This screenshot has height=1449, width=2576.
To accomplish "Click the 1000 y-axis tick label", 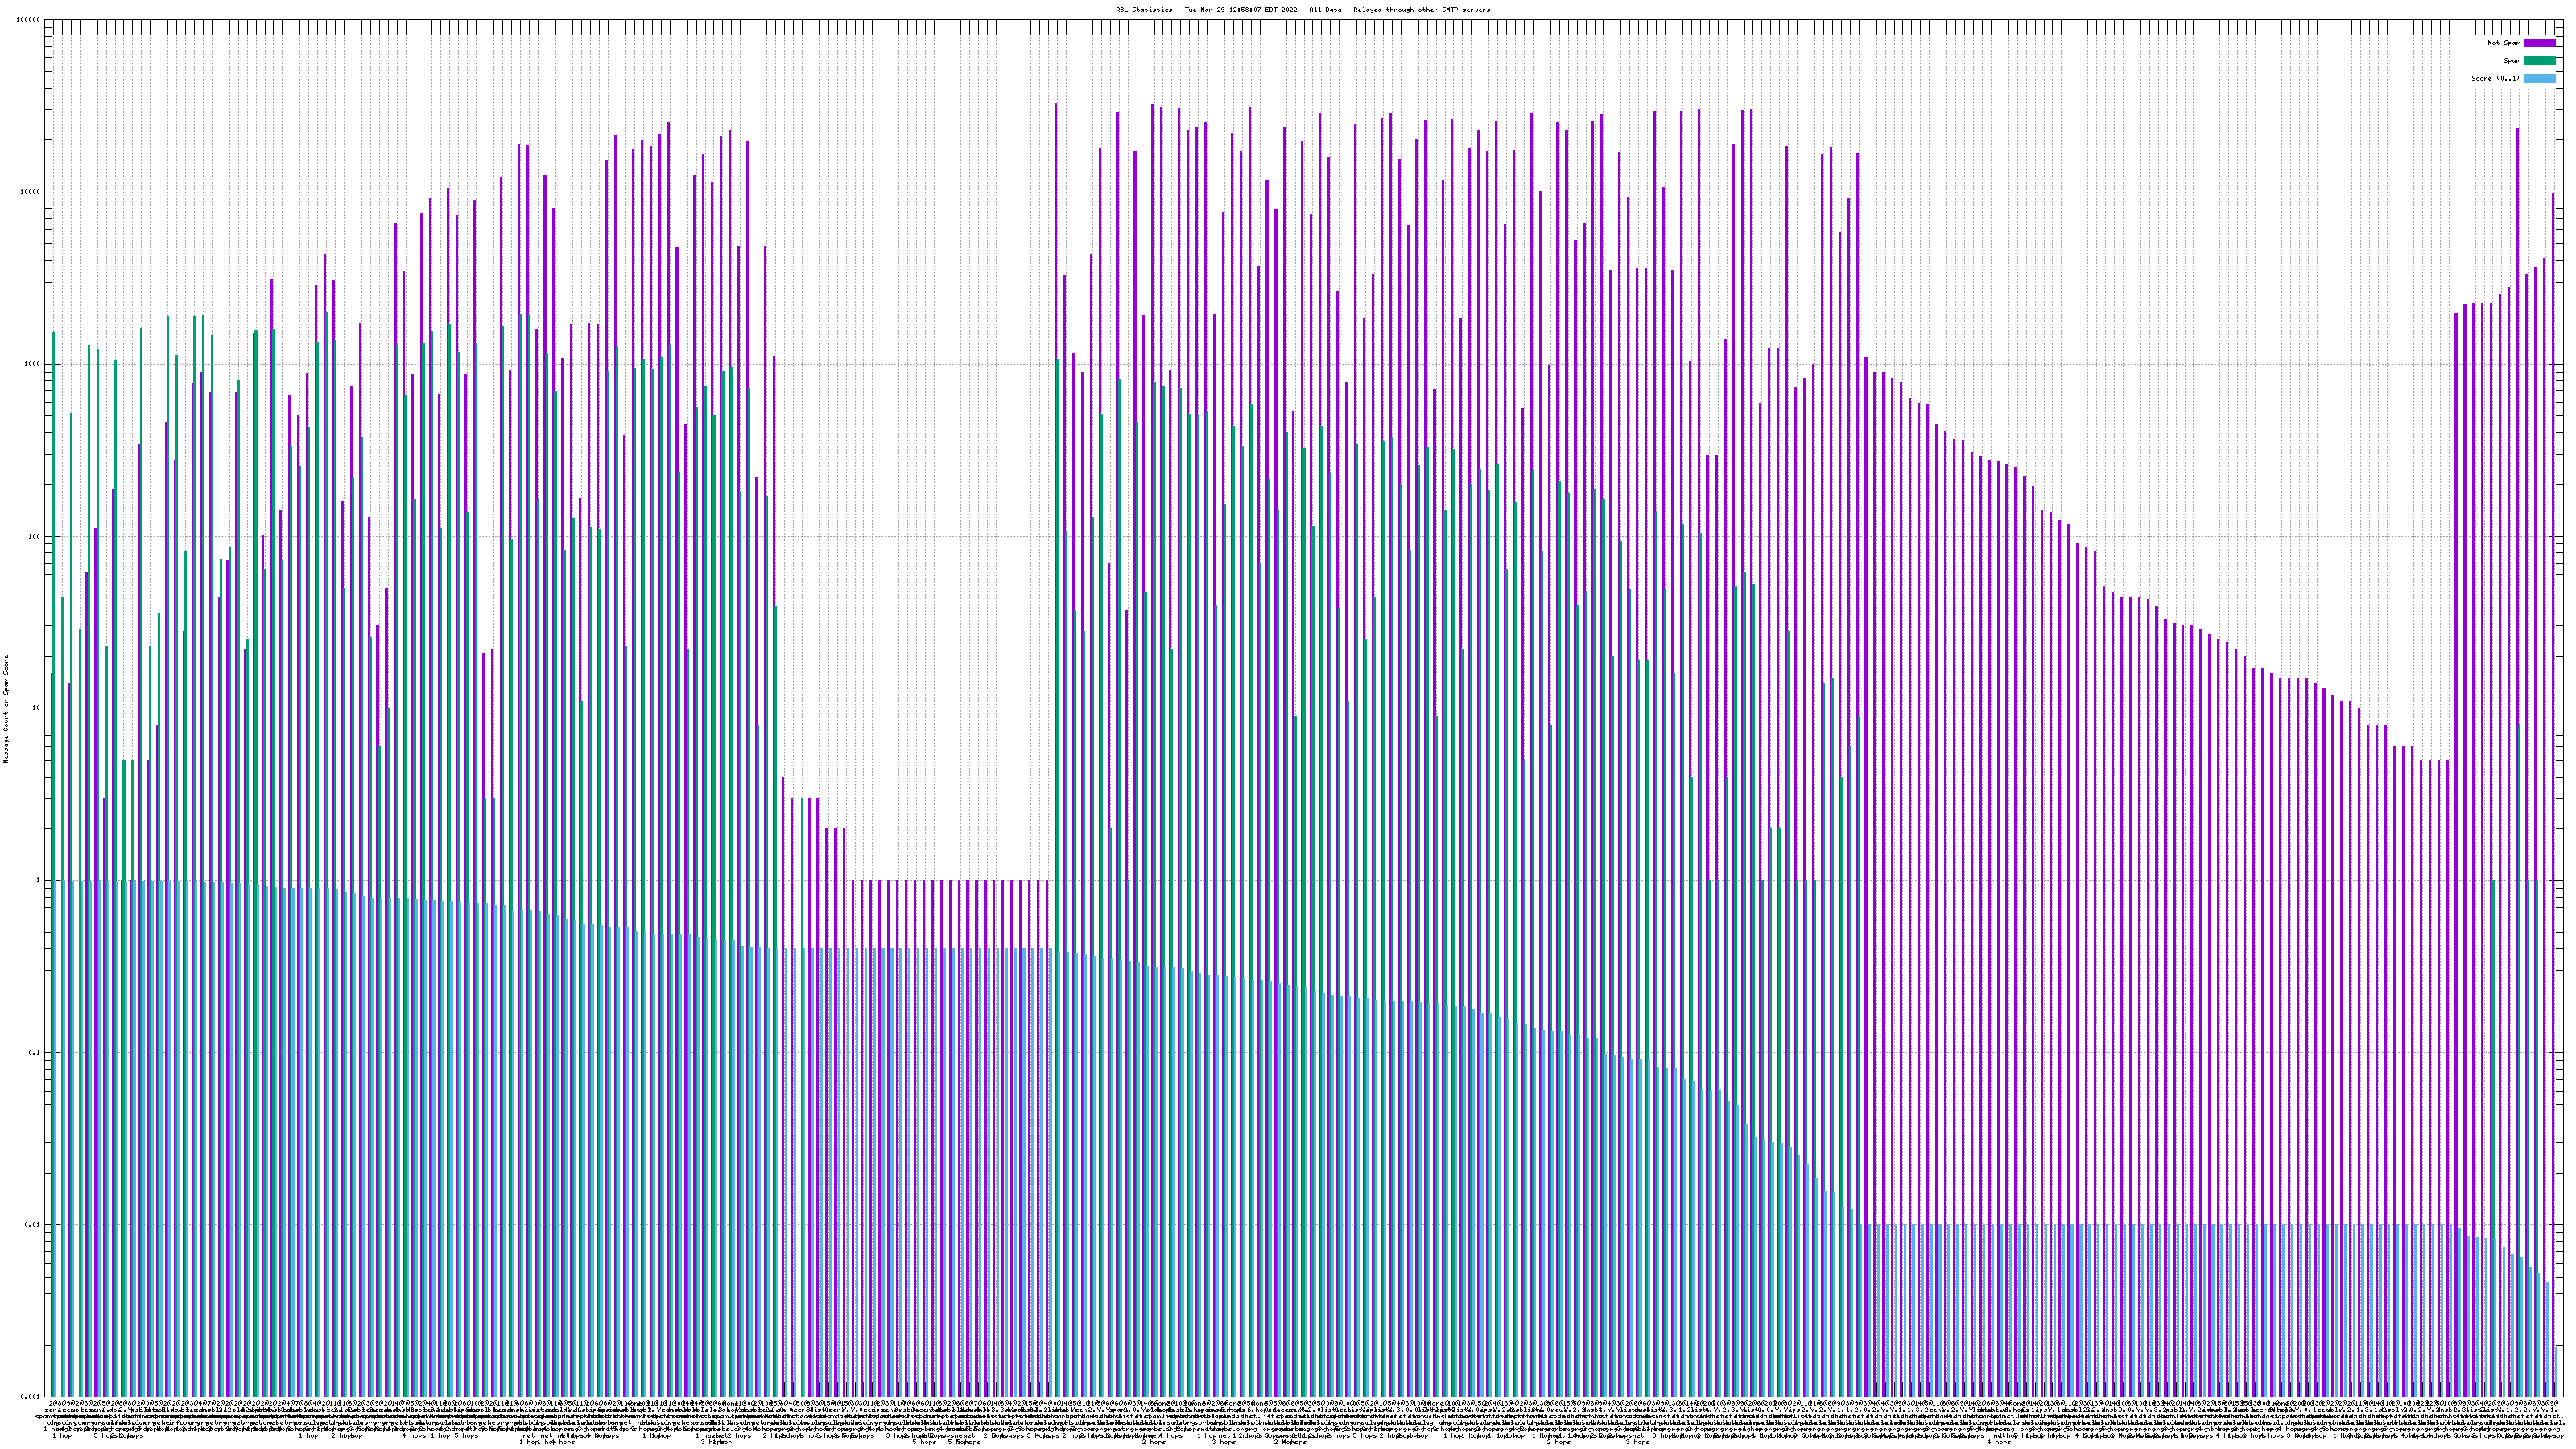I will tap(33, 364).
